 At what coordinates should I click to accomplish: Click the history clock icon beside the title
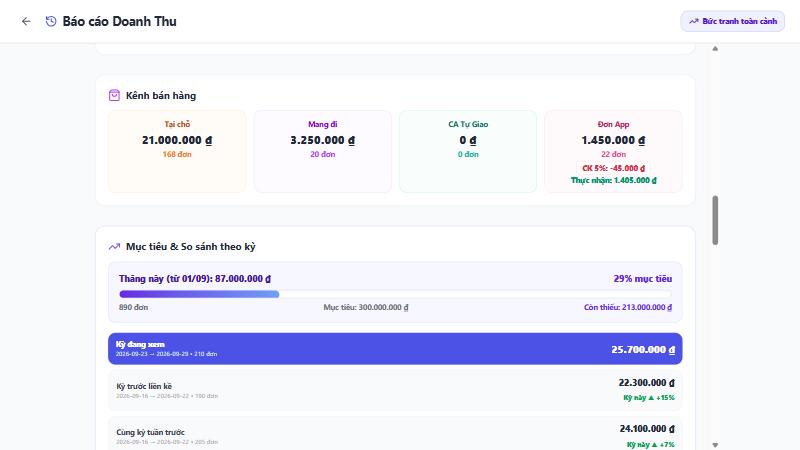click(51, 21)
